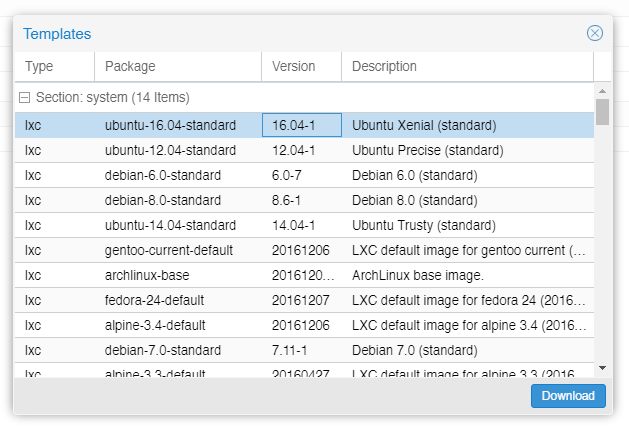Select the gentoo-current-default package

(x=169, y=250)
